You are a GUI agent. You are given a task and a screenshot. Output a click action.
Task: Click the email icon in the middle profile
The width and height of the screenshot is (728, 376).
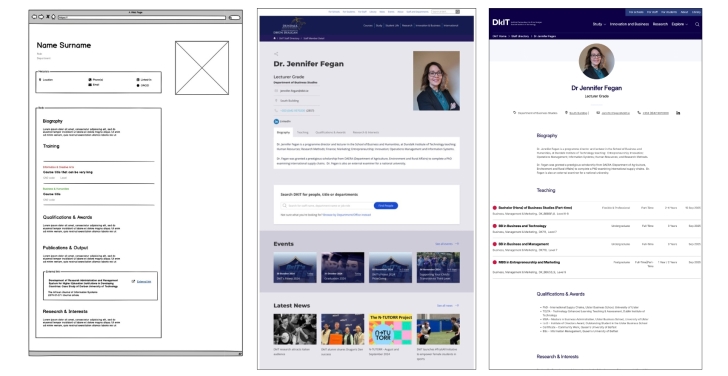coord(276,91)
